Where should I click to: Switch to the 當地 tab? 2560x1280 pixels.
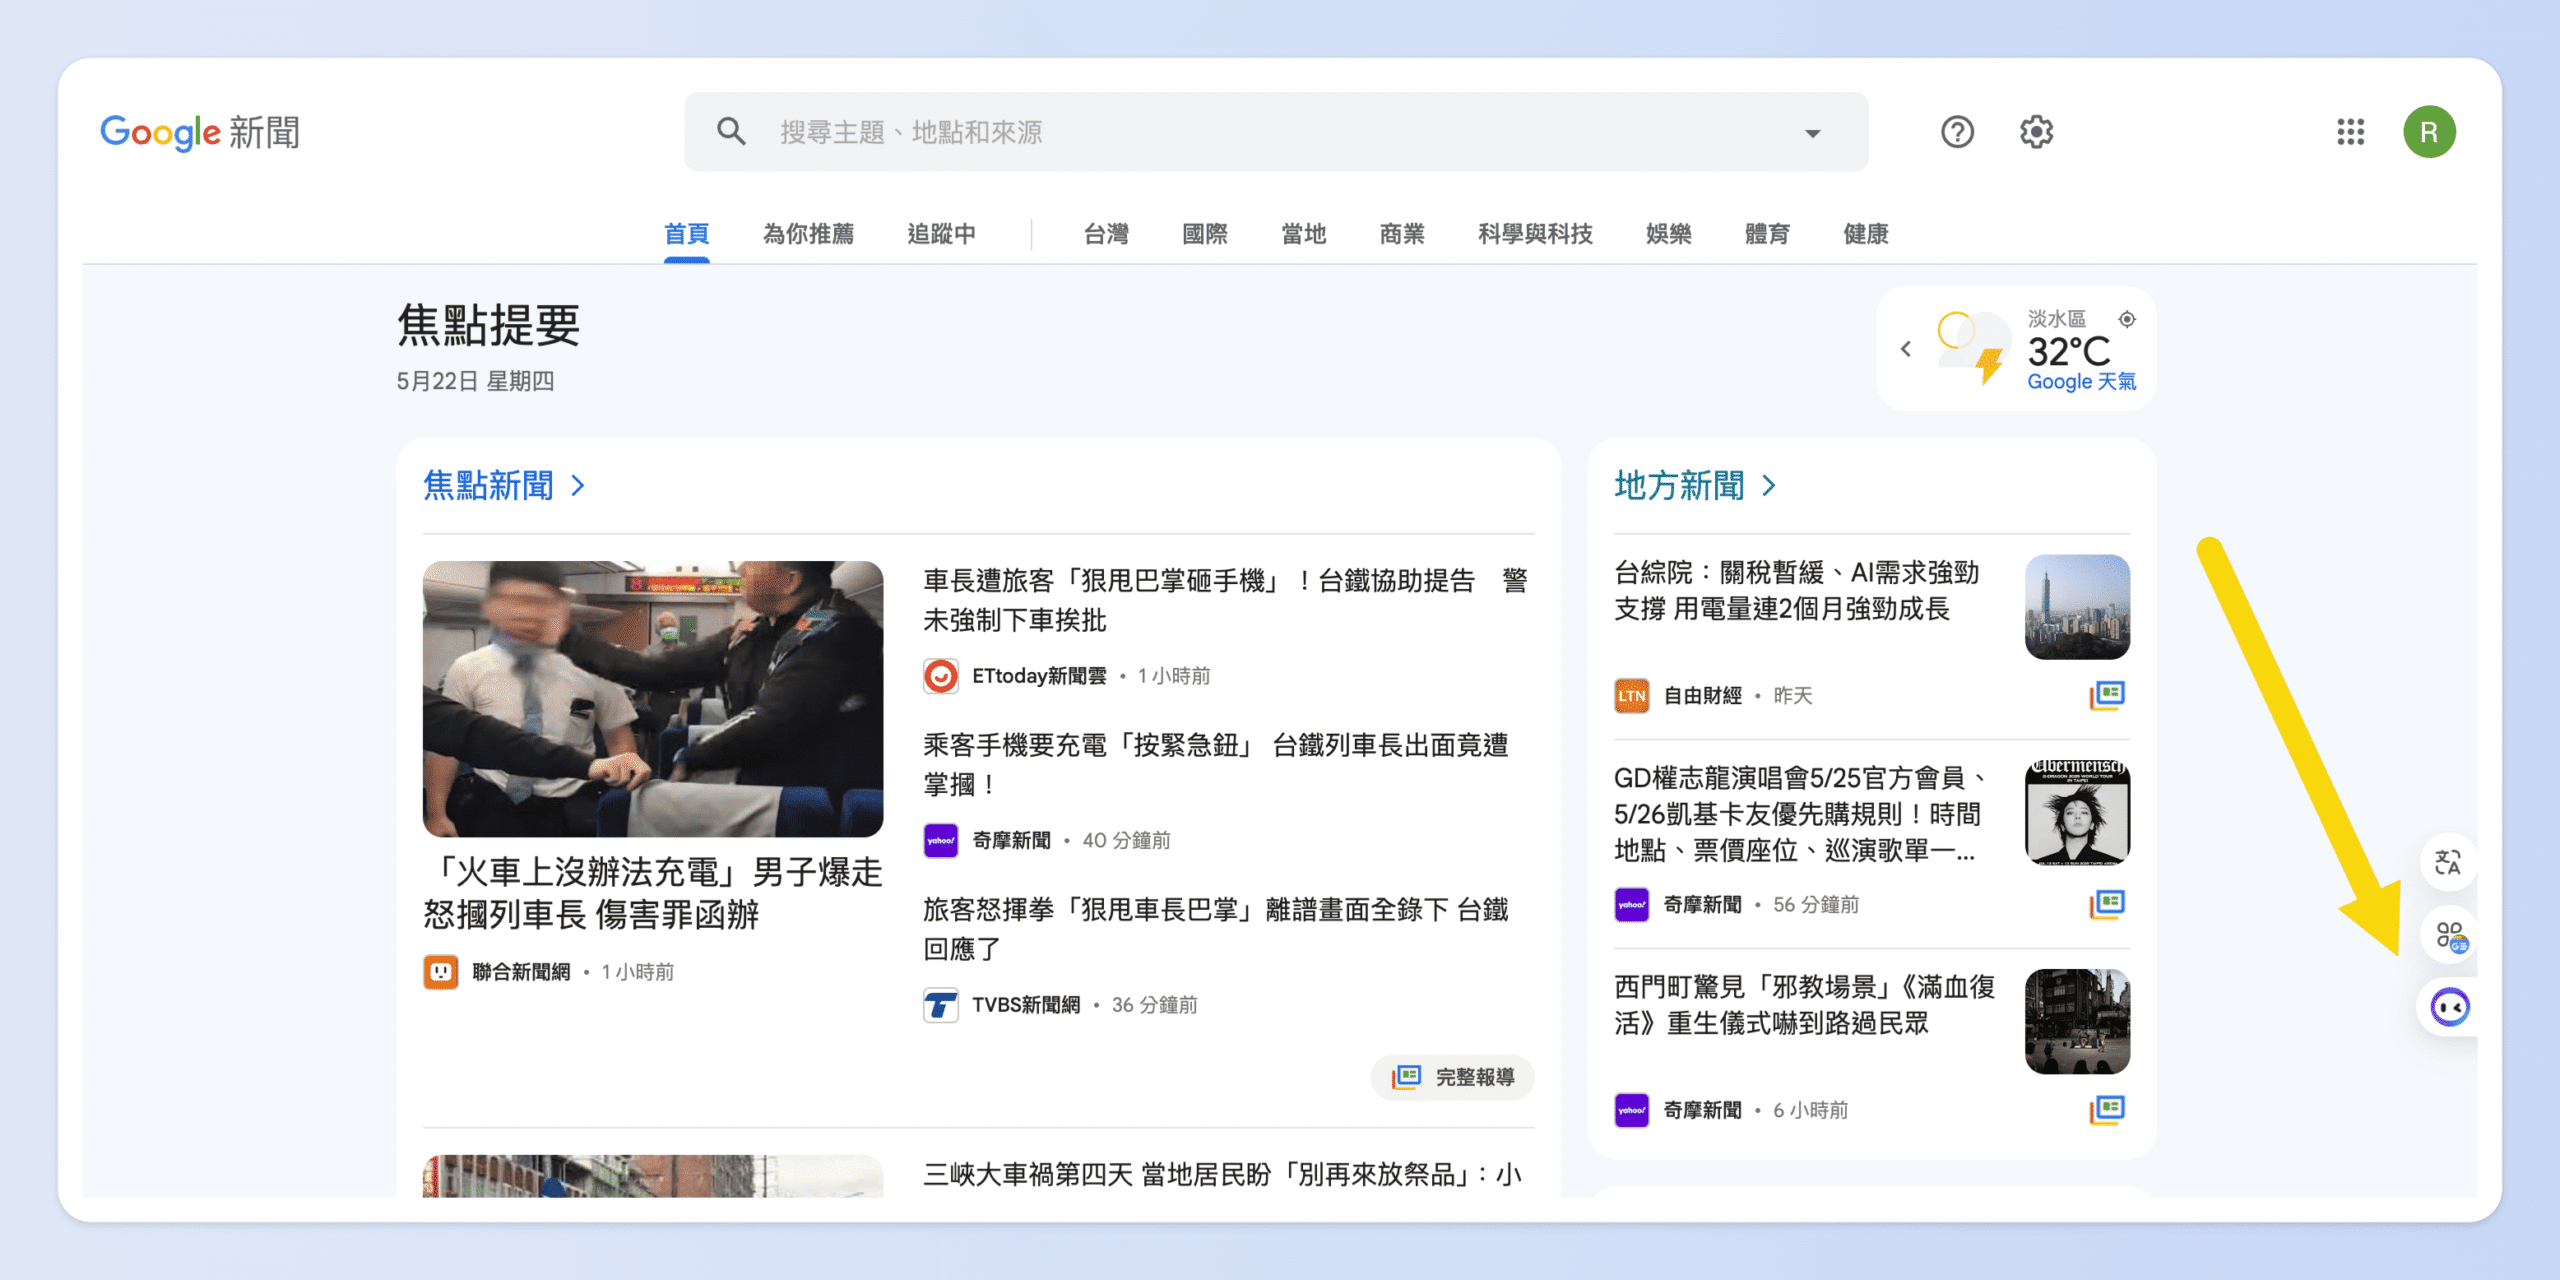[x=1303, y=234]
